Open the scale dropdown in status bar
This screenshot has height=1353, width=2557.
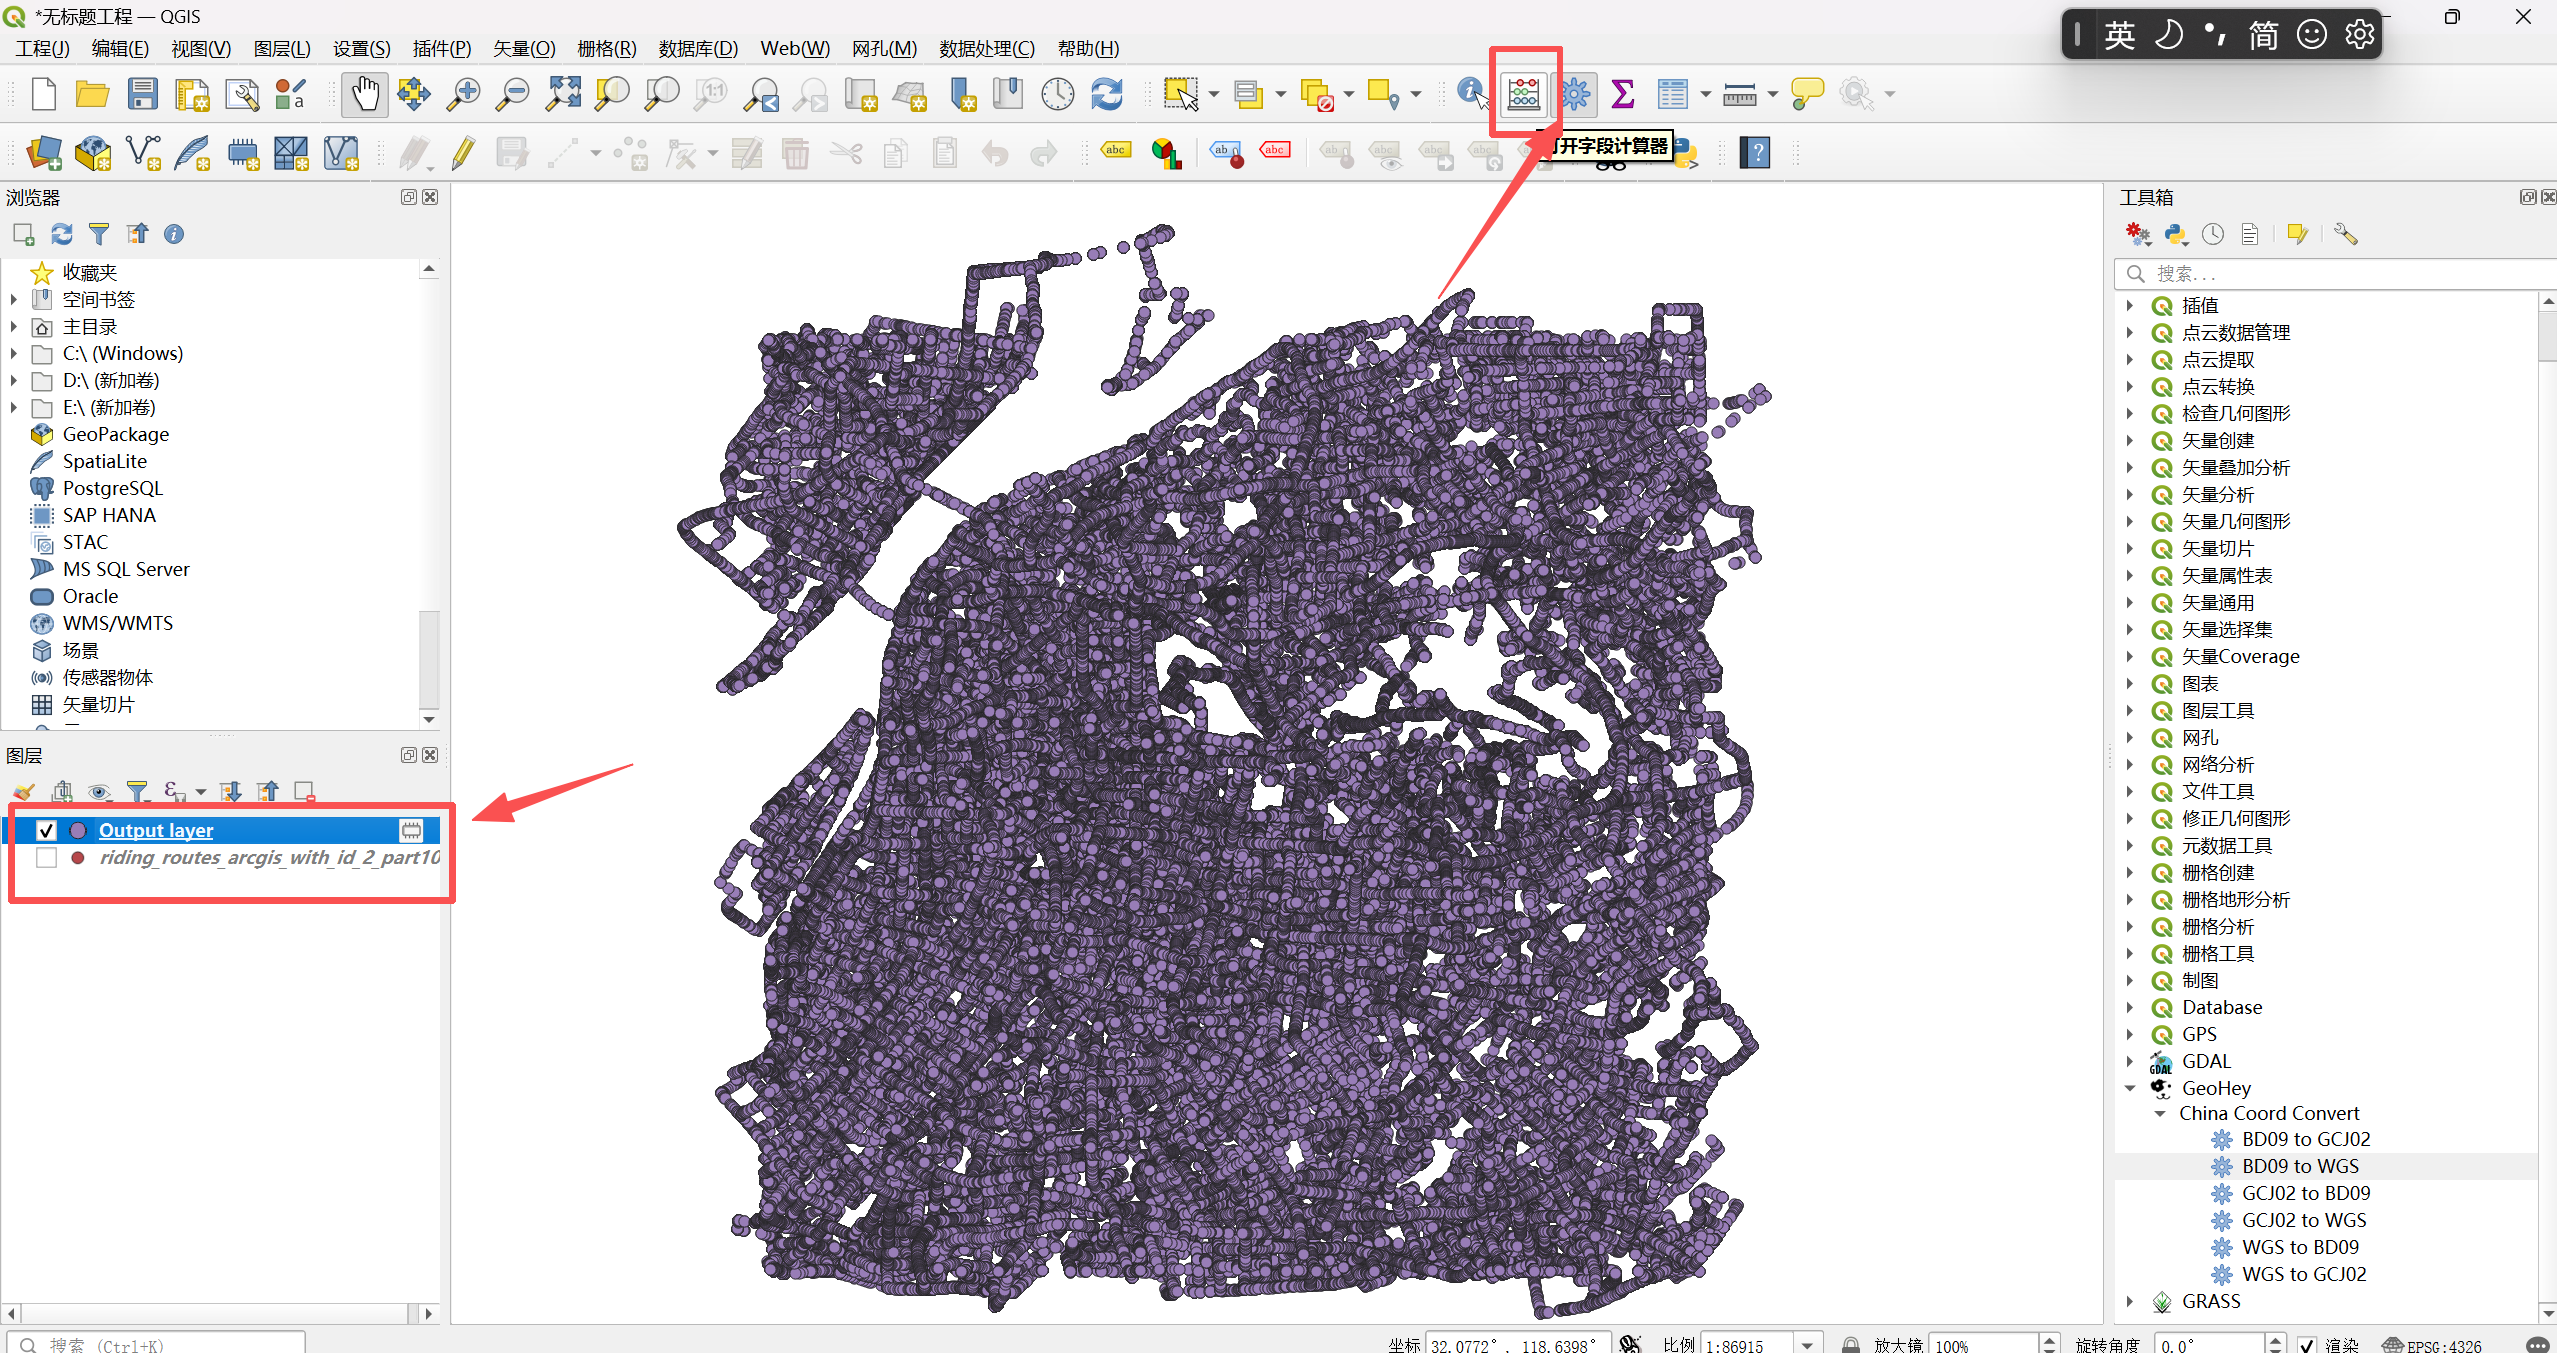click(1807, 1345)
